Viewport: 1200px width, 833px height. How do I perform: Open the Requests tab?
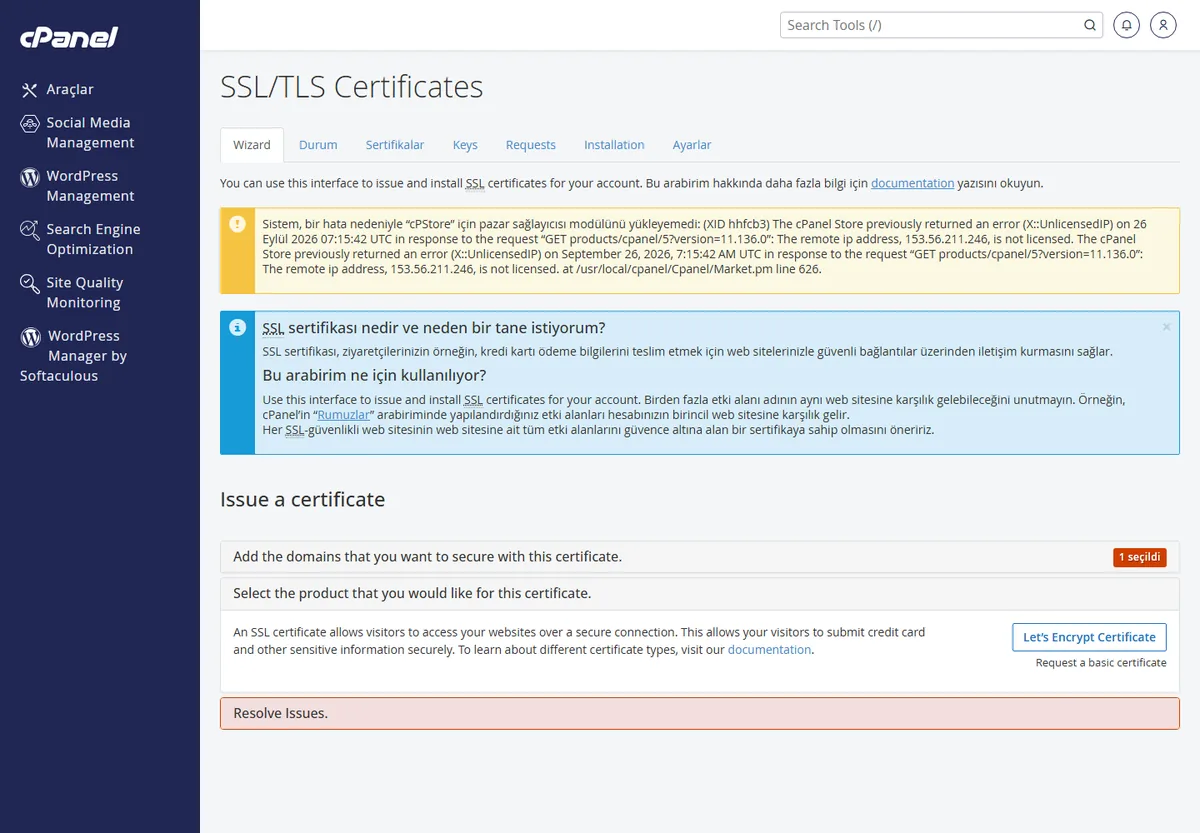[x=531, y=145]
